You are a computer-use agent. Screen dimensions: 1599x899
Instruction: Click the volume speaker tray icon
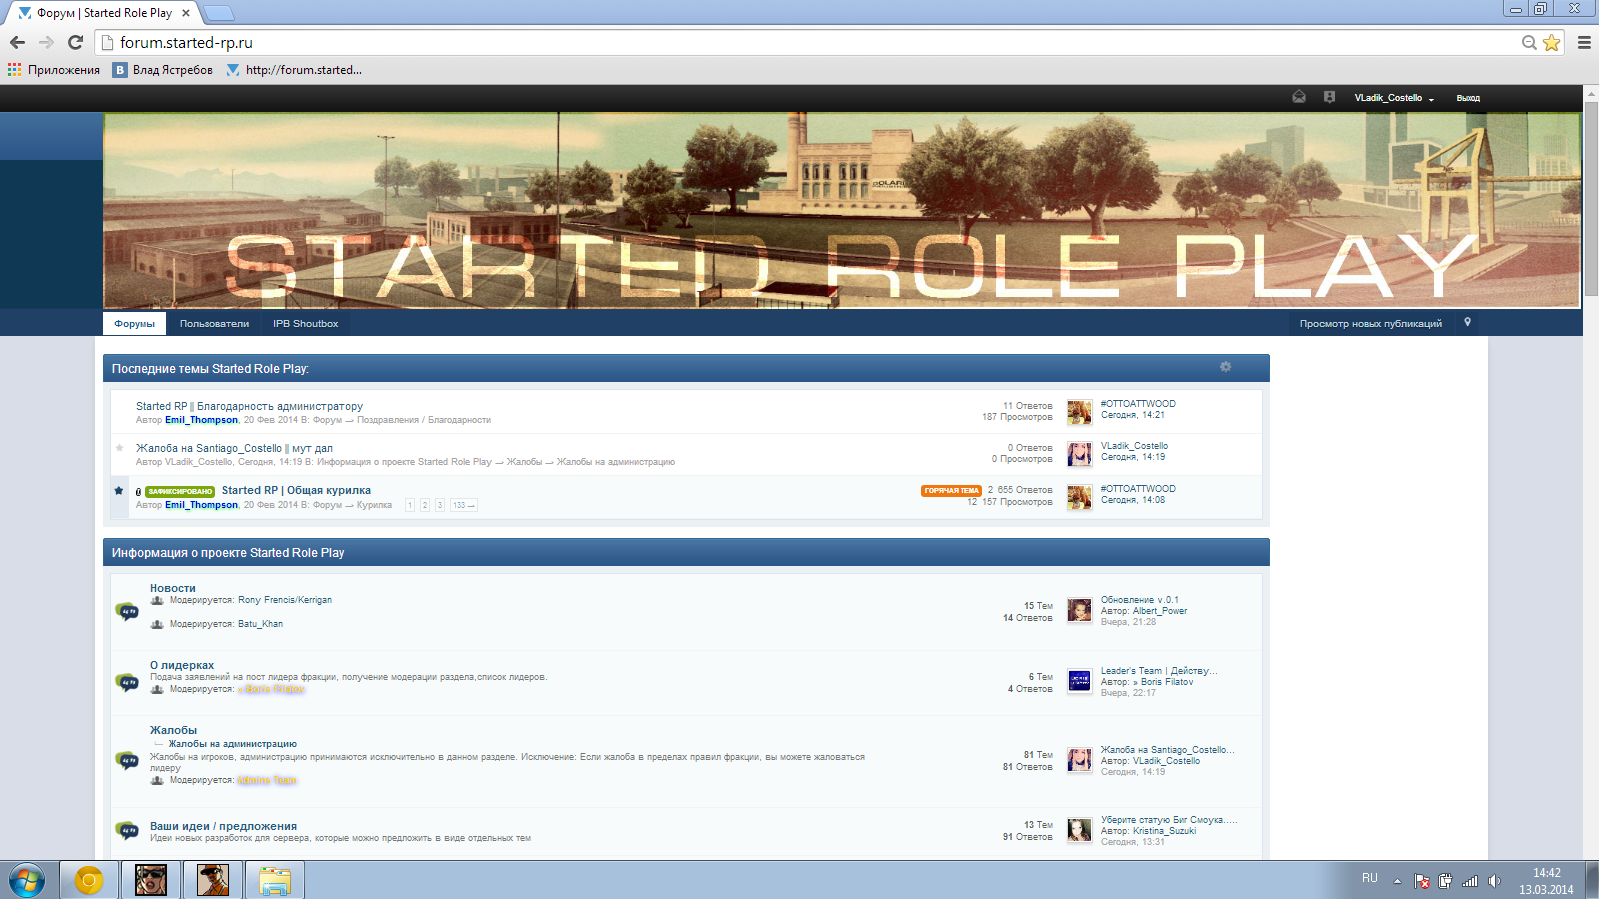coord(1494,881)
